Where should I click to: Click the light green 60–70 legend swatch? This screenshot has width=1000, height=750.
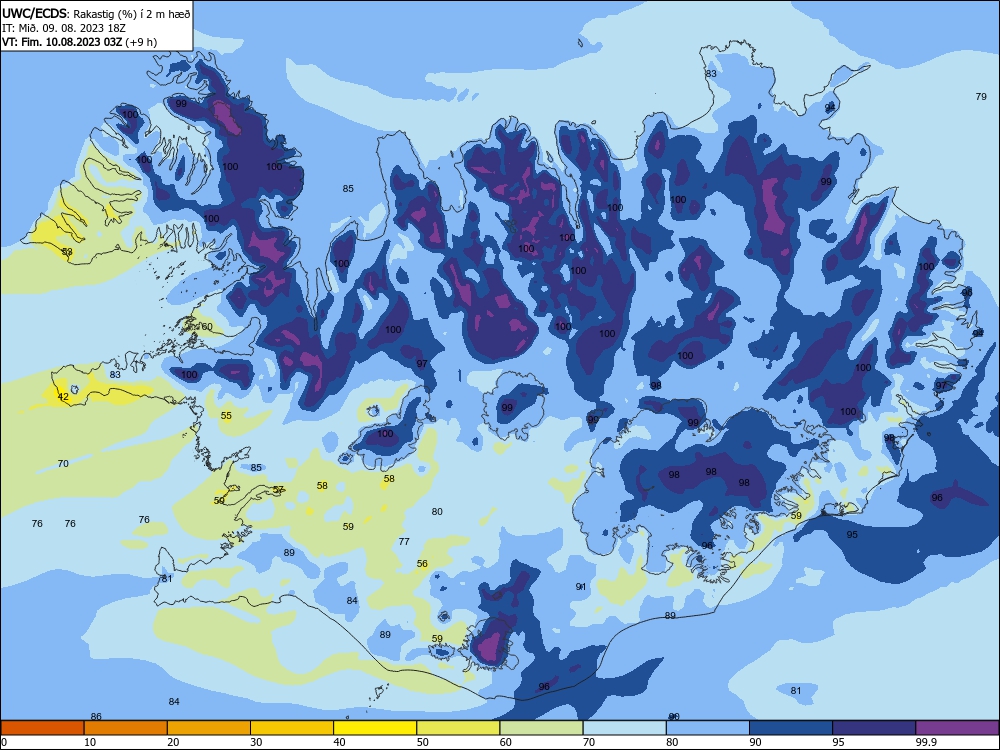pyautogui.click(x=541, y=728)
